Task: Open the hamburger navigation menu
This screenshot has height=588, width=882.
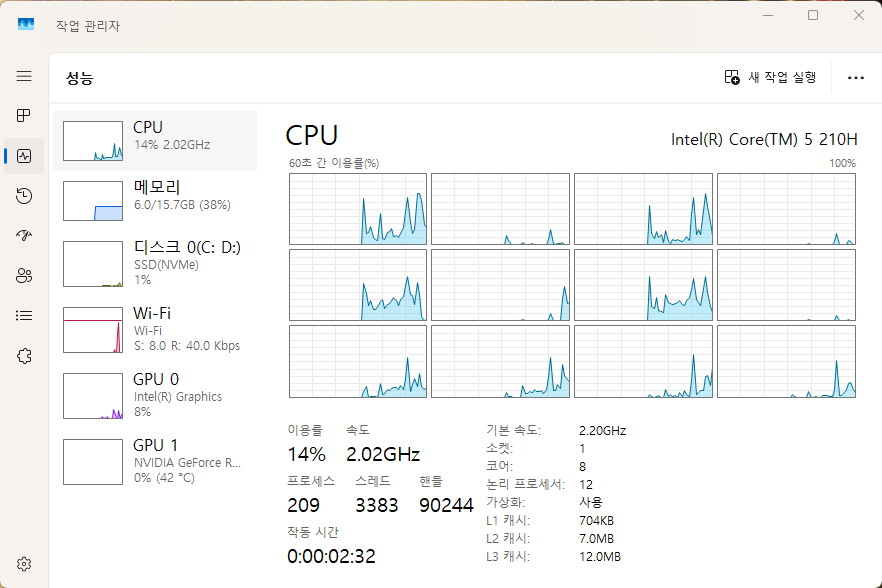Action: pyautogui.click(x=24, y=76)
